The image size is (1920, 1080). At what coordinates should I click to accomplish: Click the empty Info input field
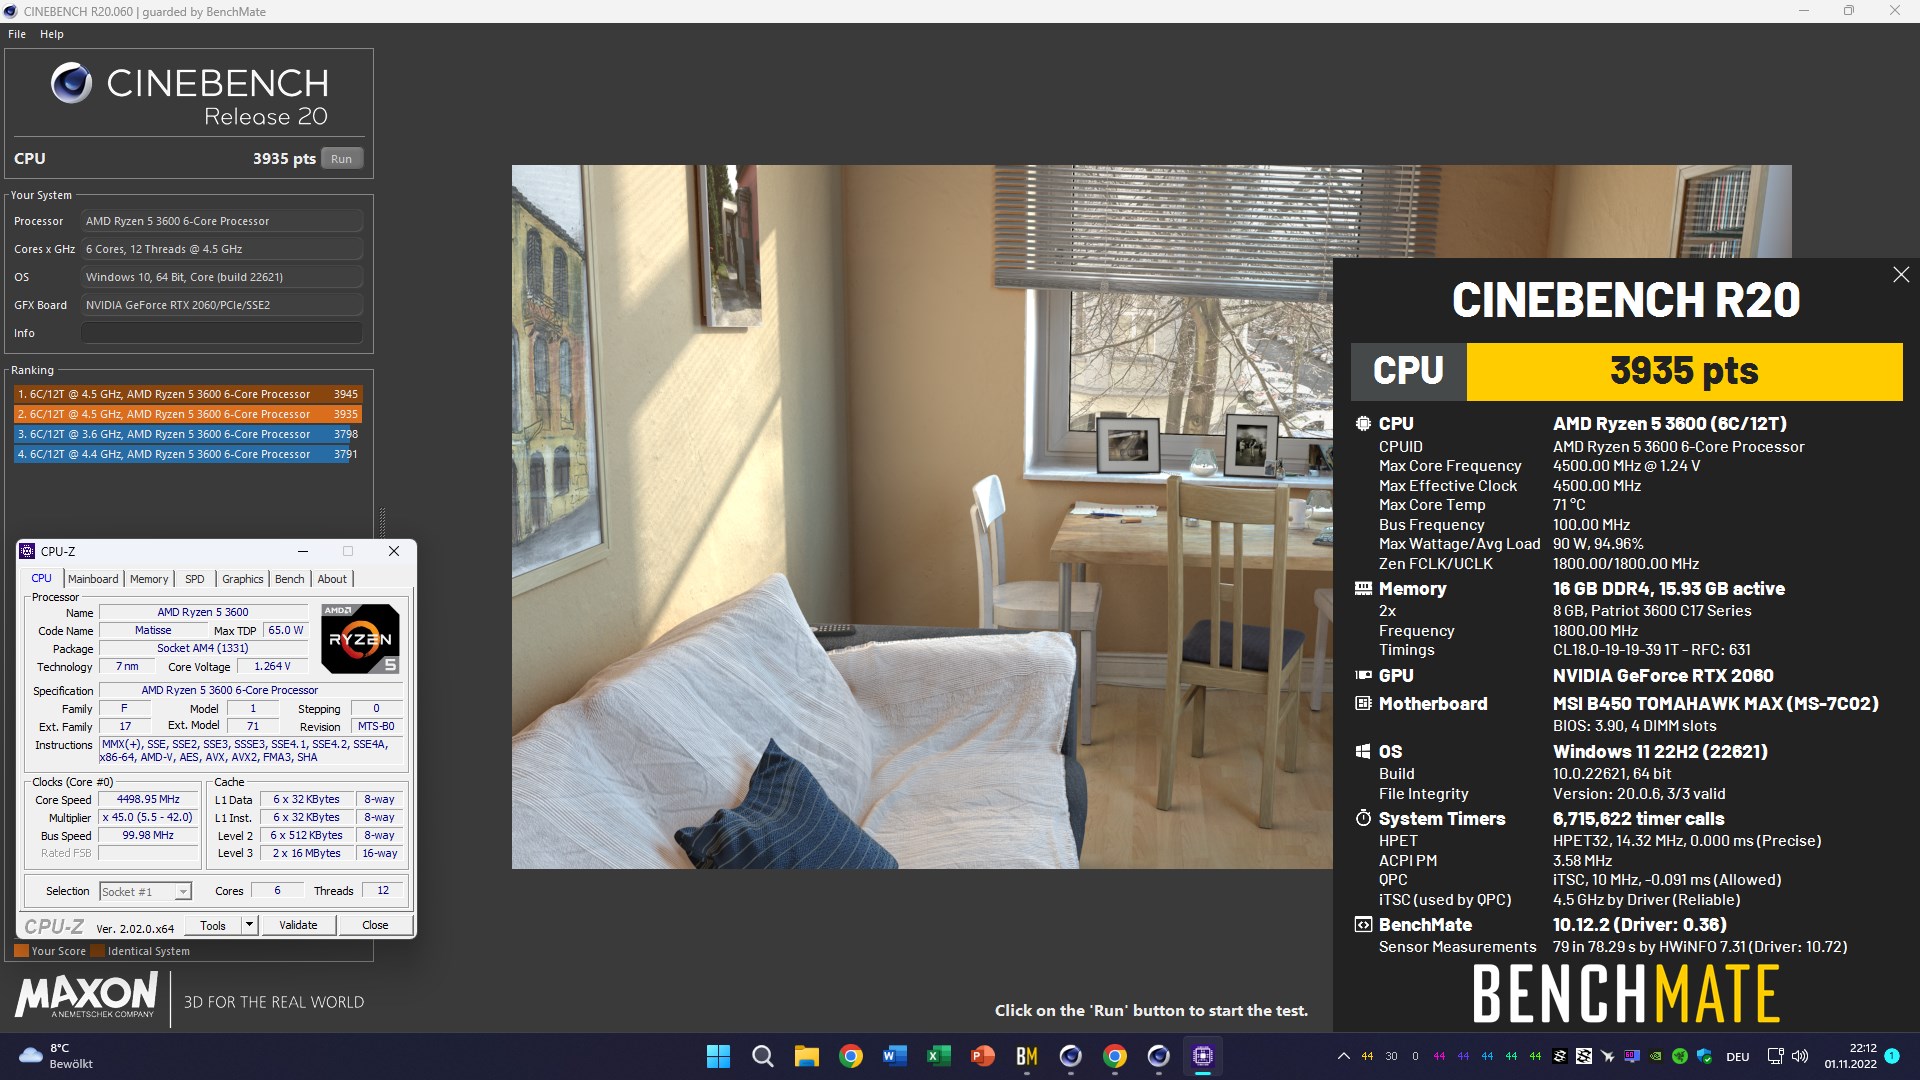click(x=222, y=333)
